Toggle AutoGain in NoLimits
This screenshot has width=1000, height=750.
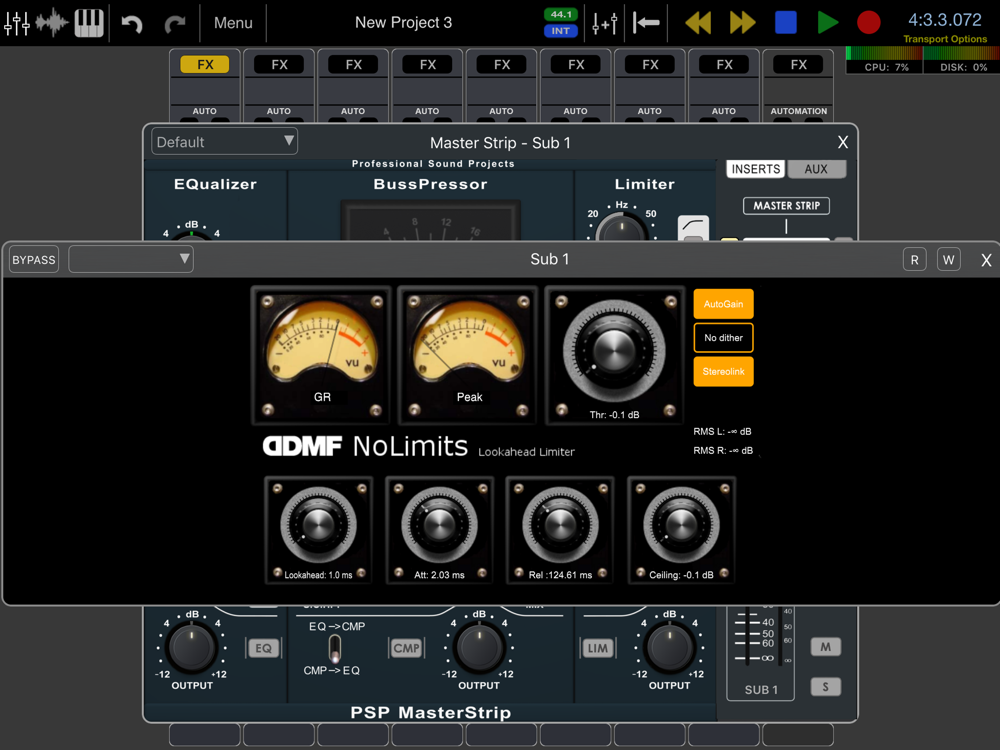[723, 304]
